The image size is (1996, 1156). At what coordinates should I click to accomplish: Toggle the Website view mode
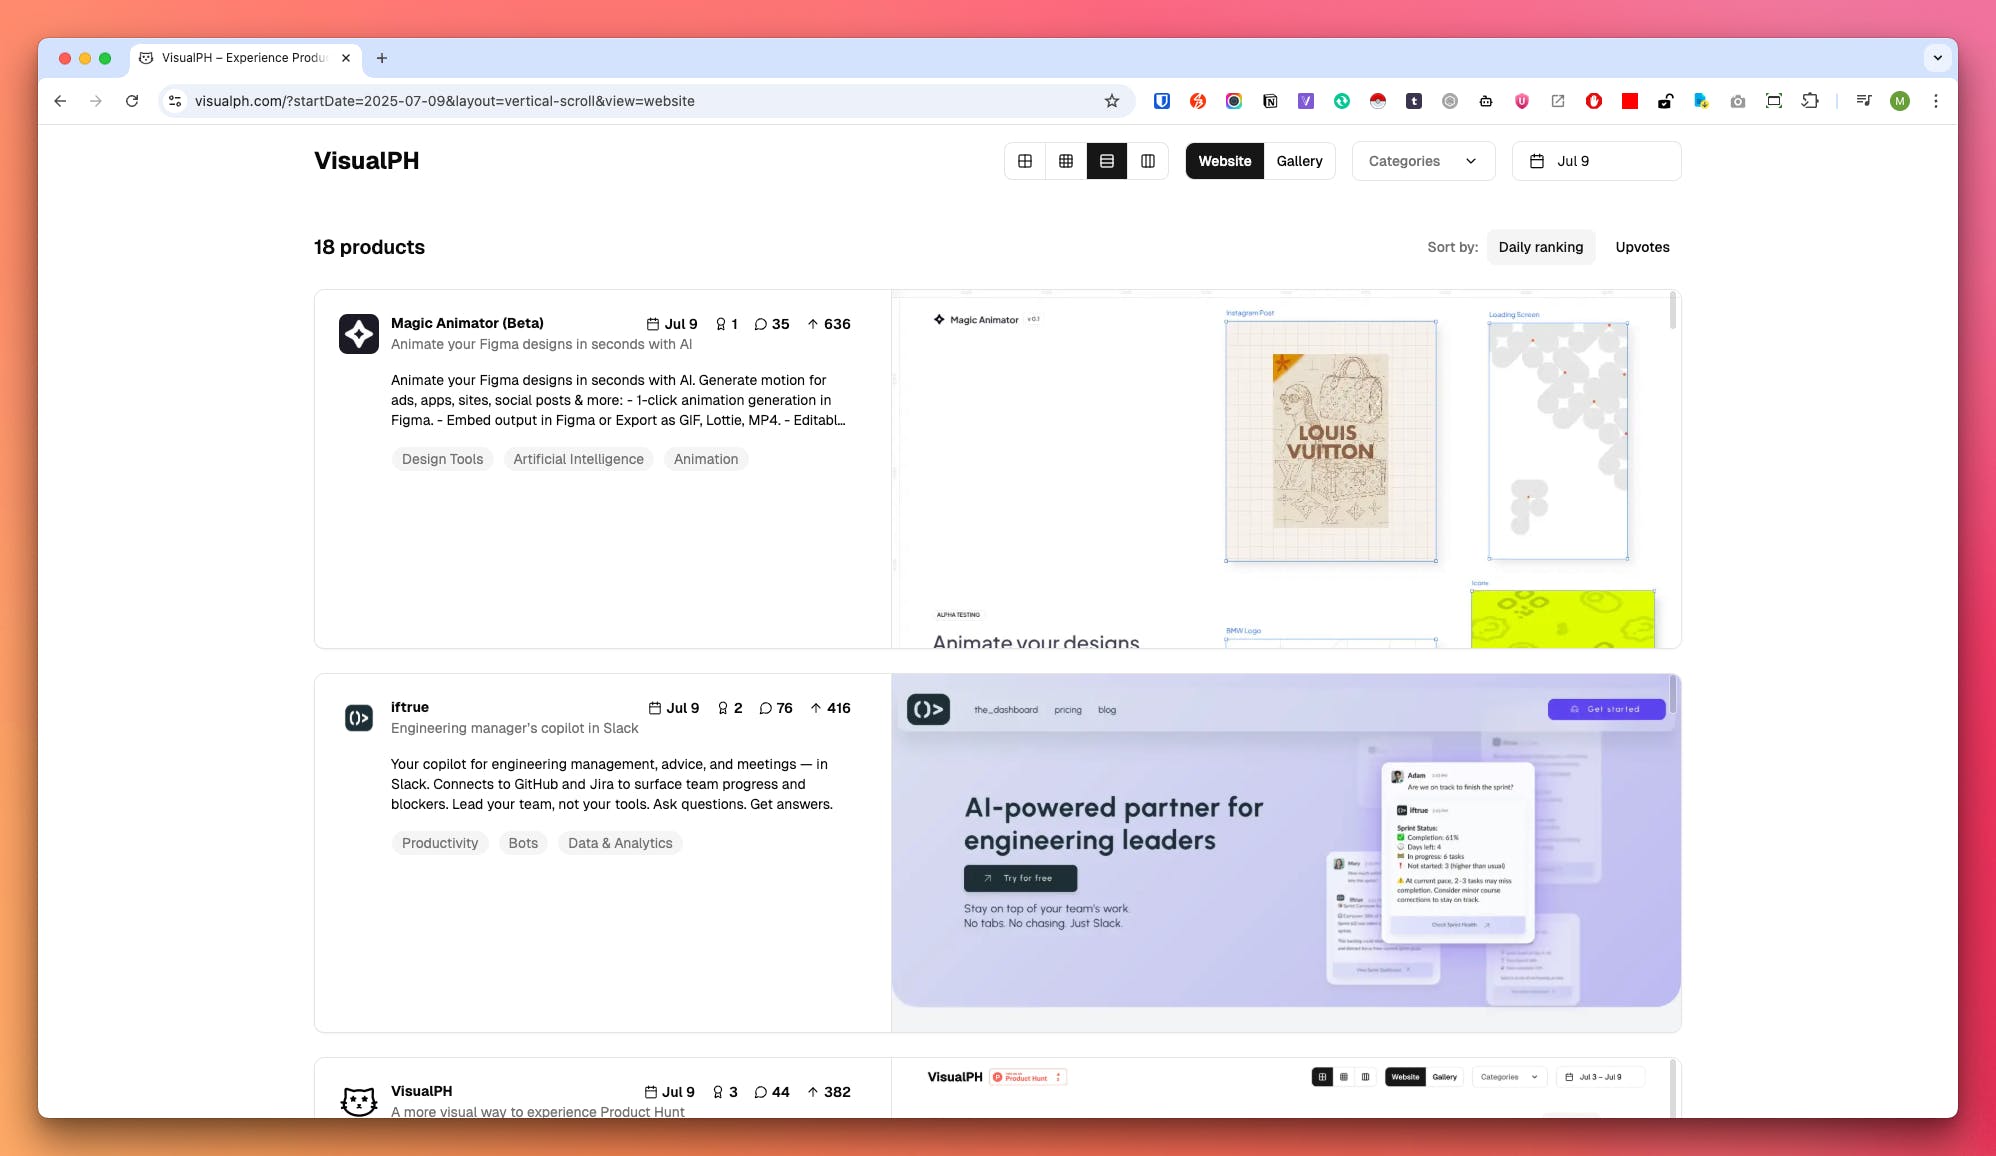(x=1225, y=161)
